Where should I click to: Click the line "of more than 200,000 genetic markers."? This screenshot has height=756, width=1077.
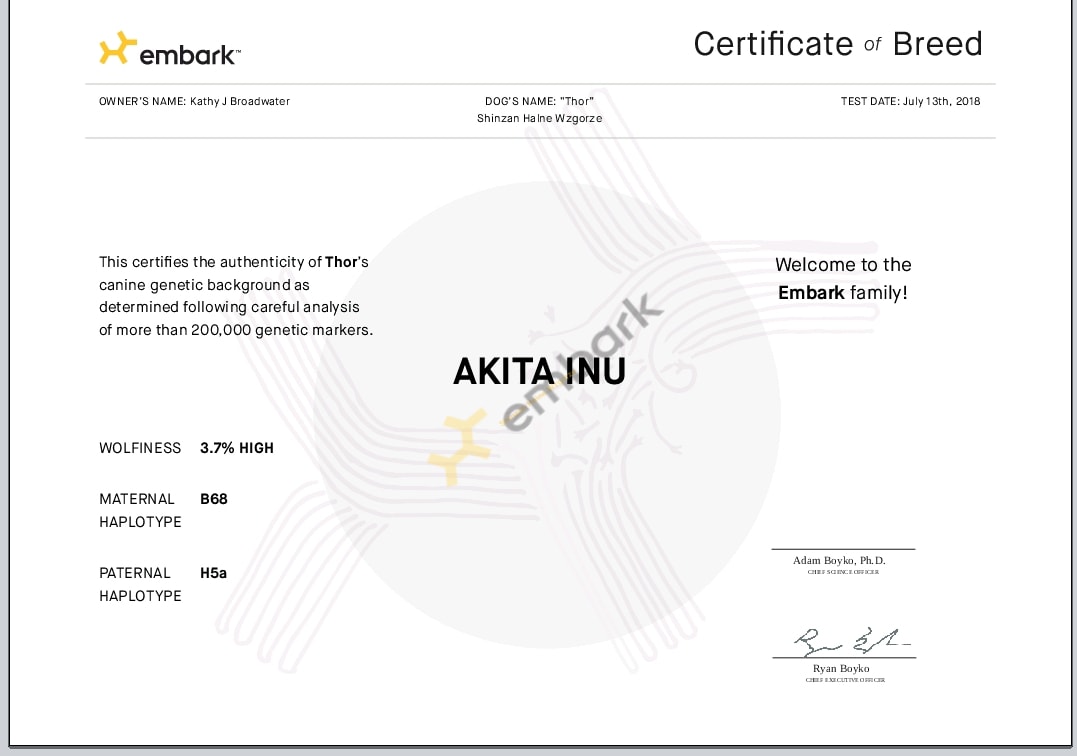(236, 330)
